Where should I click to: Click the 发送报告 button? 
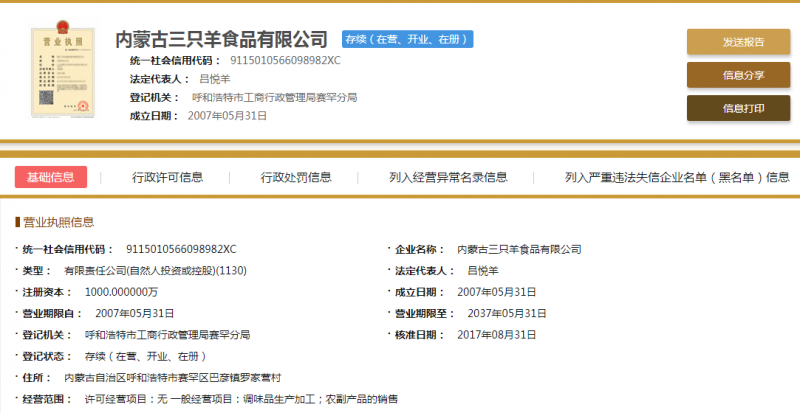coord(738,42)
